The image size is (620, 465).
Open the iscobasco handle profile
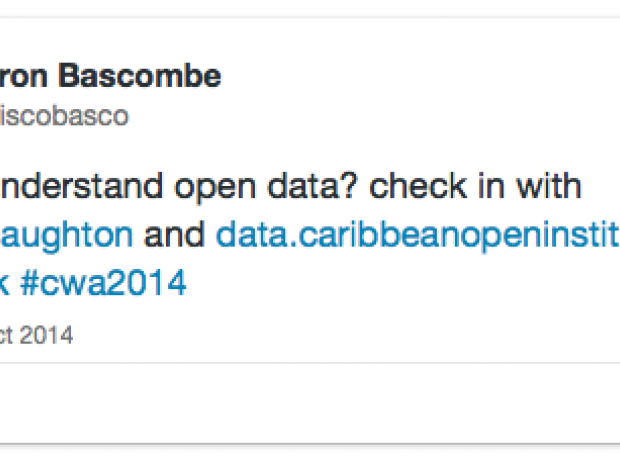(x=64, y=116)
